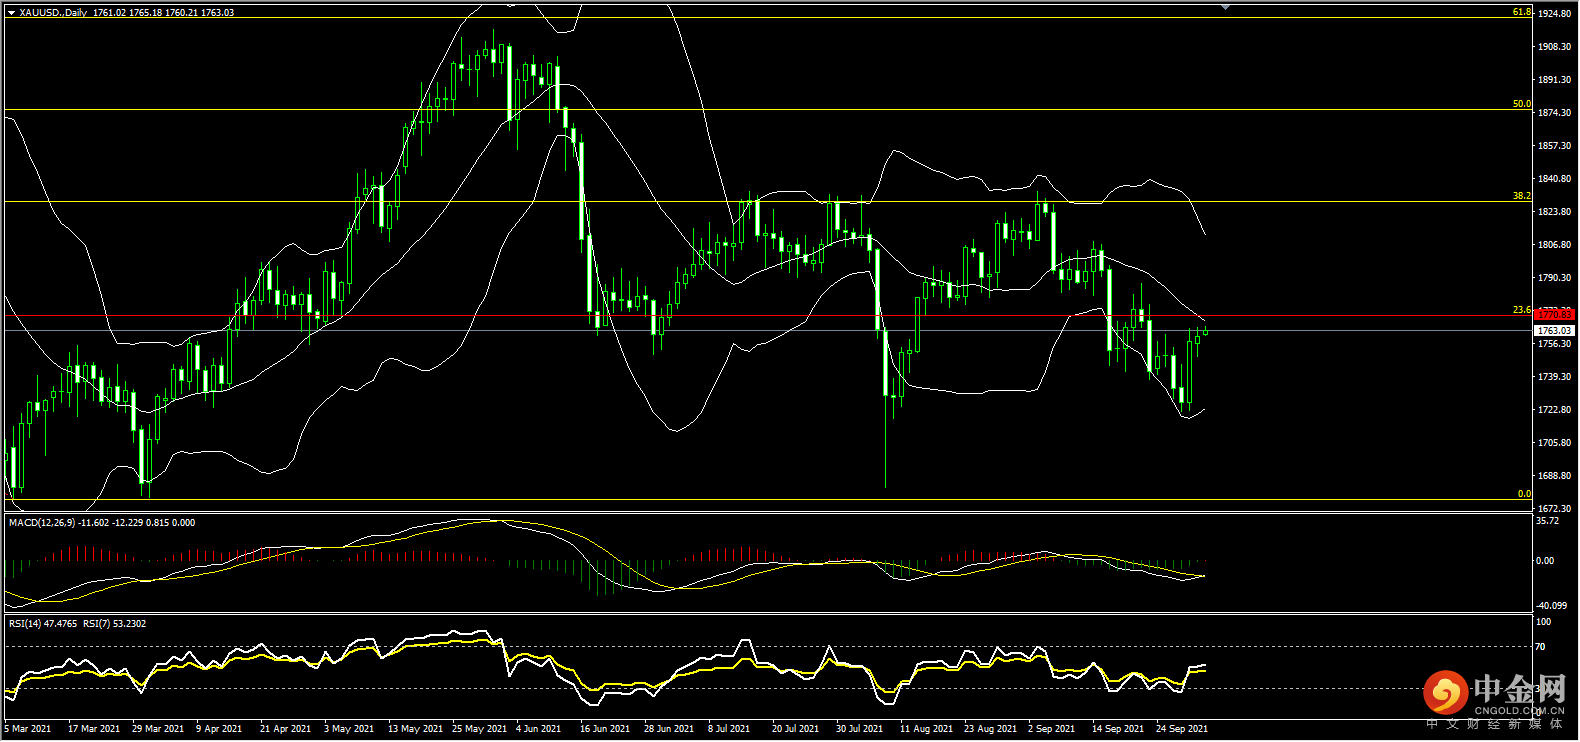Select the 61.8 Fibonacci level label
Viewport: 1580px width, 742px height.
(1521, 12)
